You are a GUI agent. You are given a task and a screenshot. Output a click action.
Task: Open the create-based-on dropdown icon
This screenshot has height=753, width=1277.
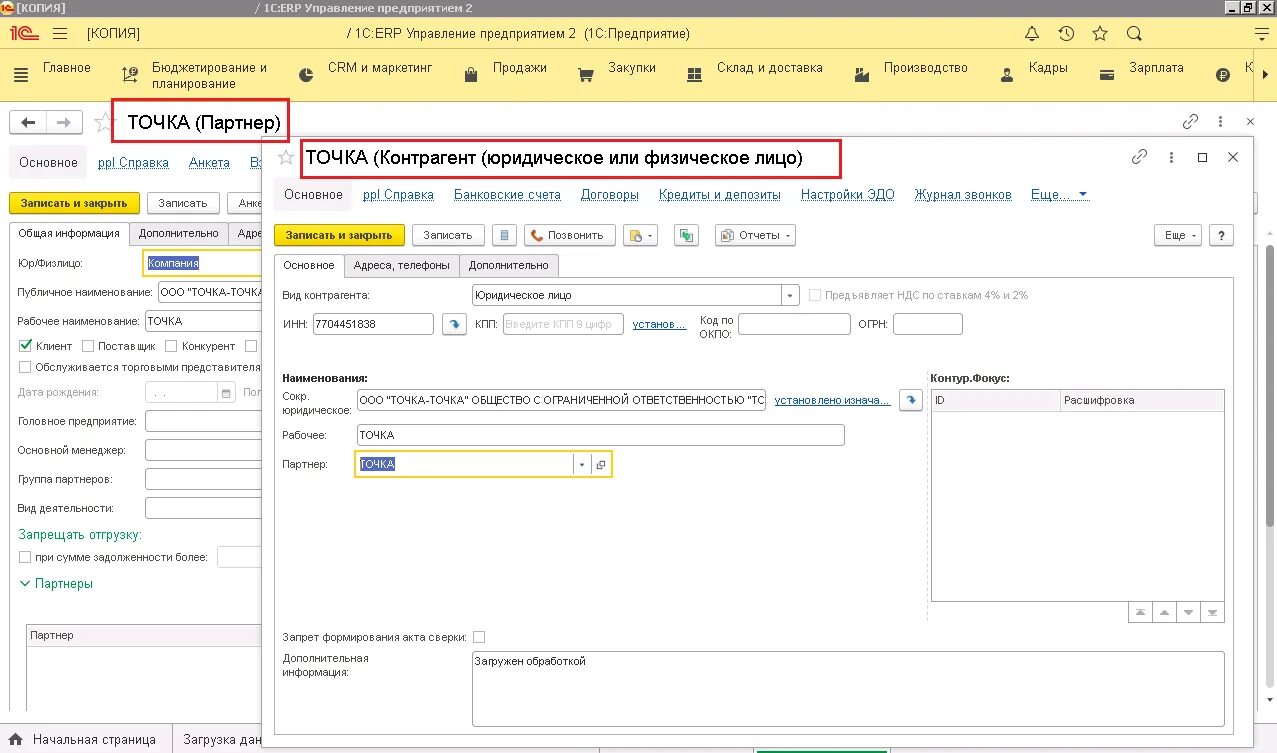tap(639, 235)
